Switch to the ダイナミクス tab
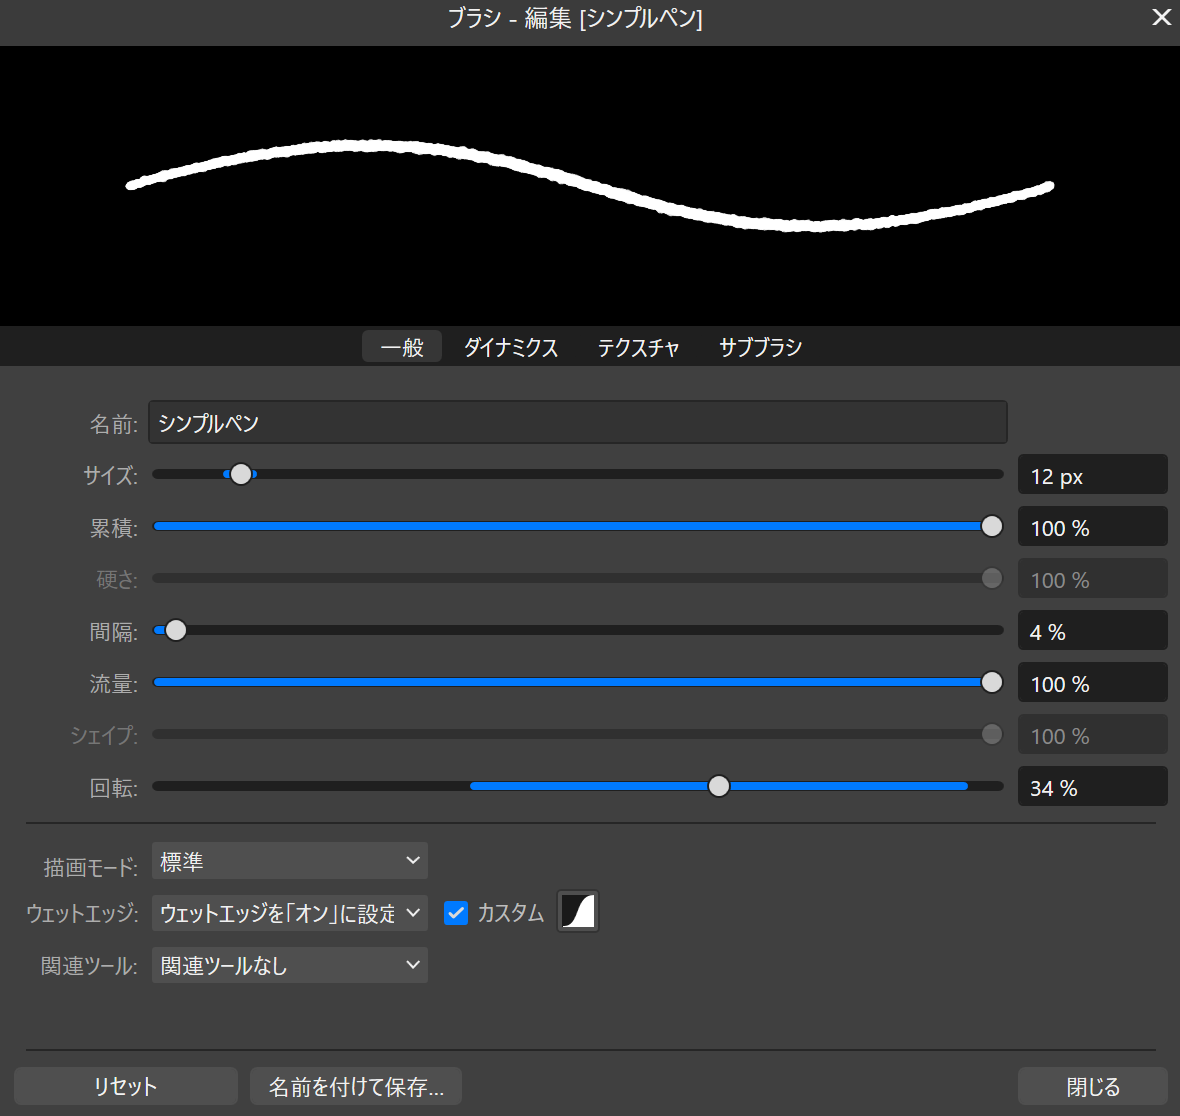This screenshot has height=1116, width=1180. pyautogui.click(x=510, y=347)
